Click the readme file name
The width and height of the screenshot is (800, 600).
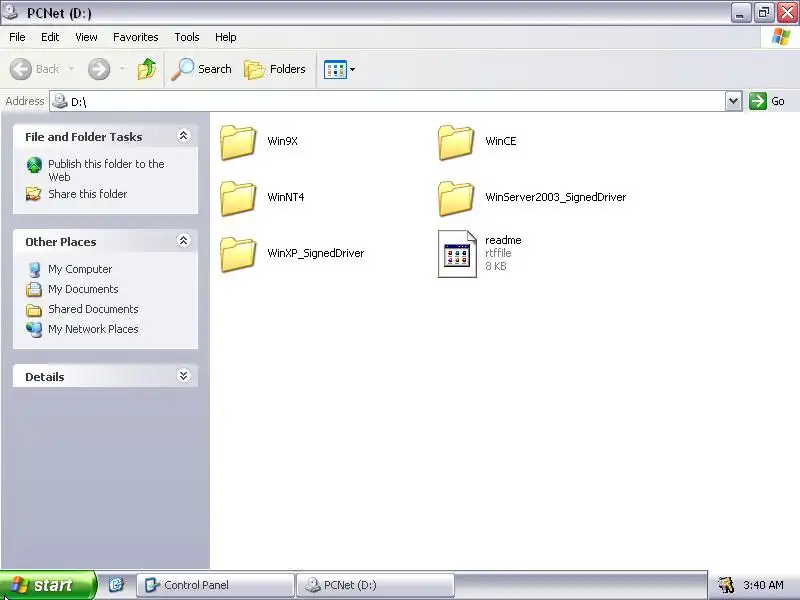pyautogui.click(x=503, y=240)
